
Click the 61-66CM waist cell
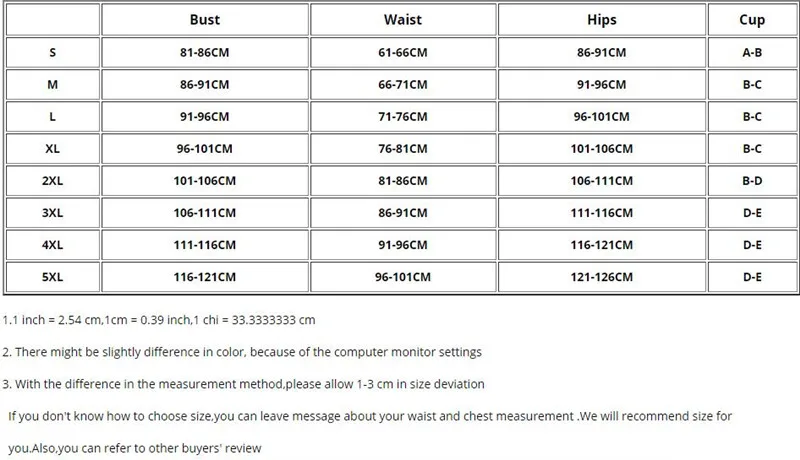click(403, 53)
